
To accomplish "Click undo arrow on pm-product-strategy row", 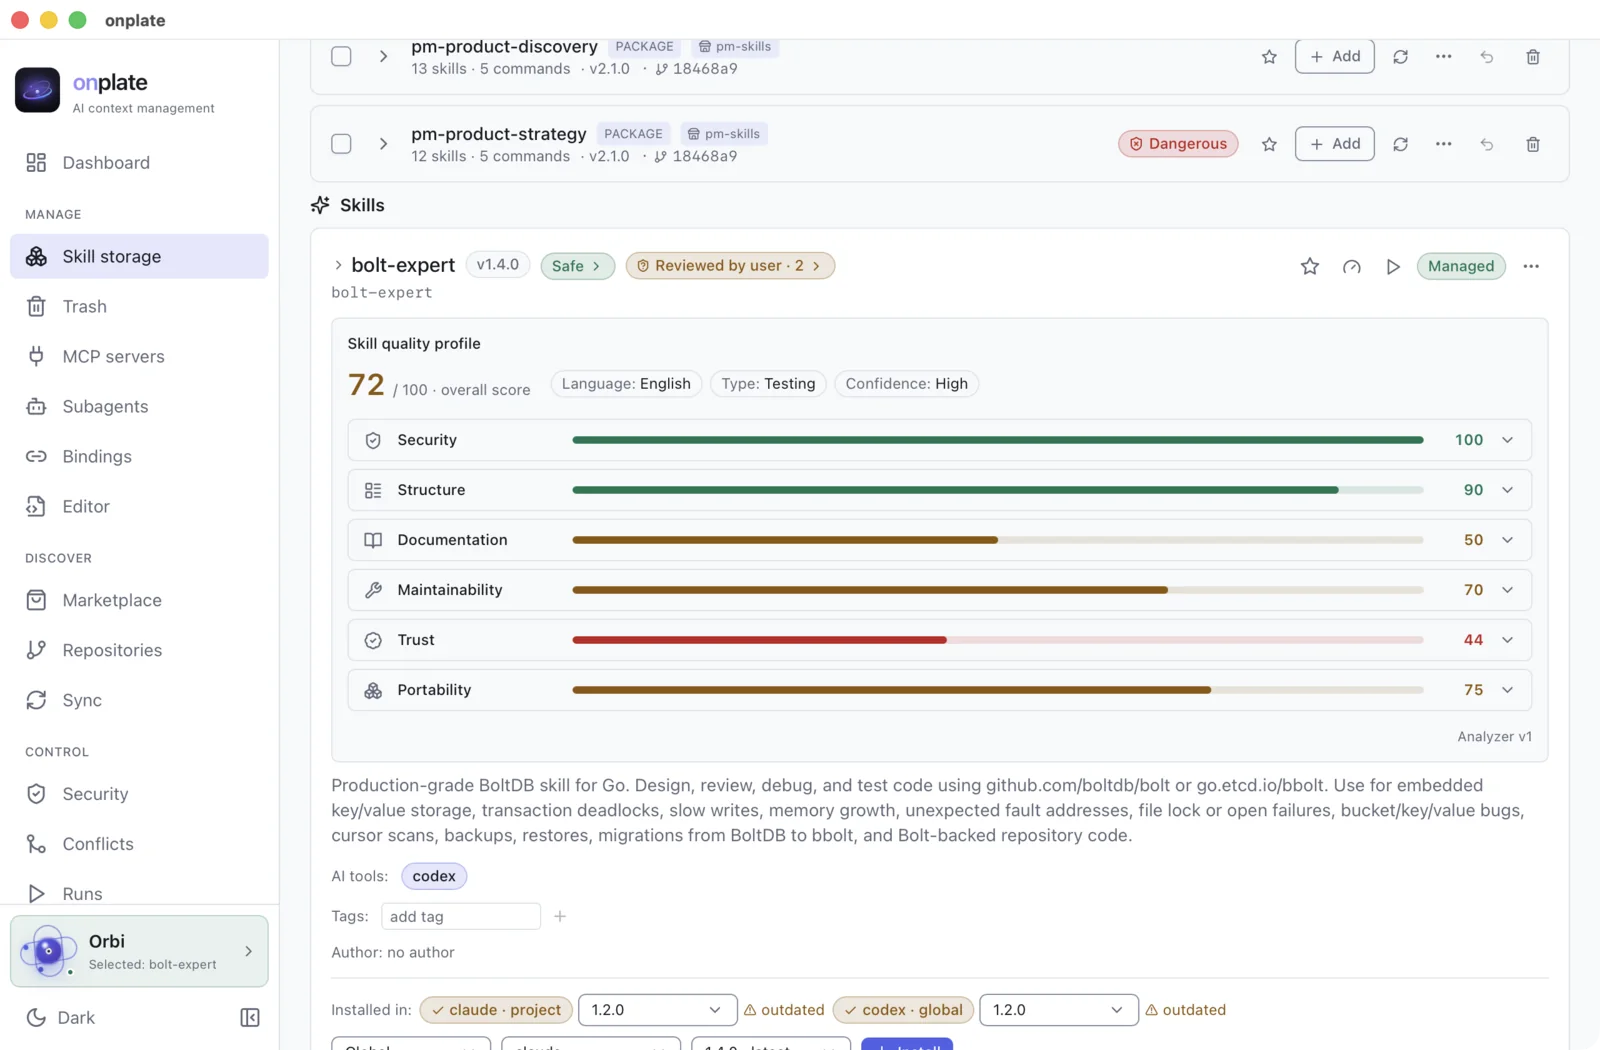I will point(1487,144).
